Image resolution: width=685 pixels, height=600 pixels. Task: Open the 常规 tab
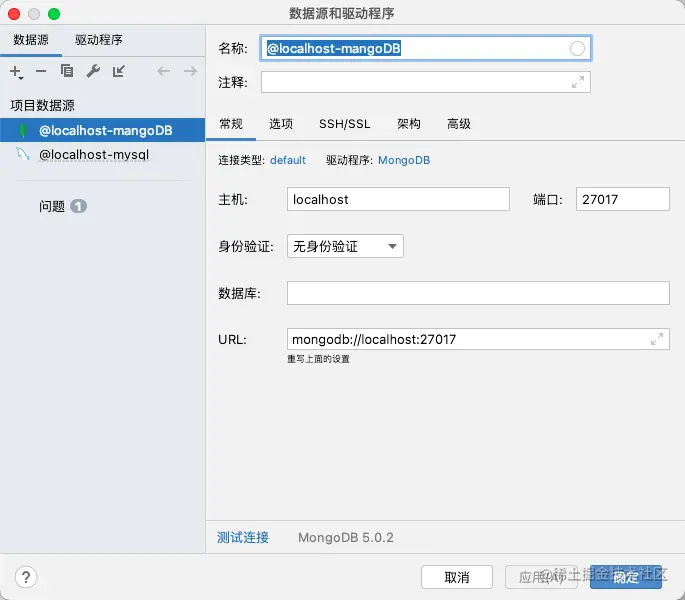[231, 124]
